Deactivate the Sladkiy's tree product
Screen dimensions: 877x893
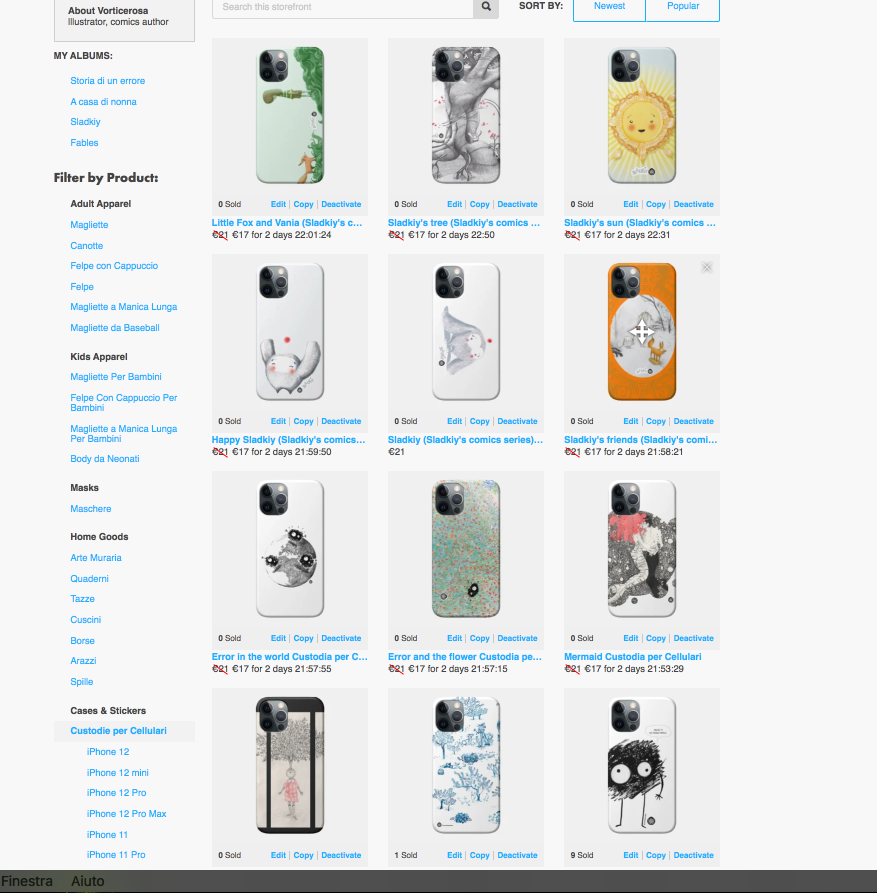pos(517,204)
